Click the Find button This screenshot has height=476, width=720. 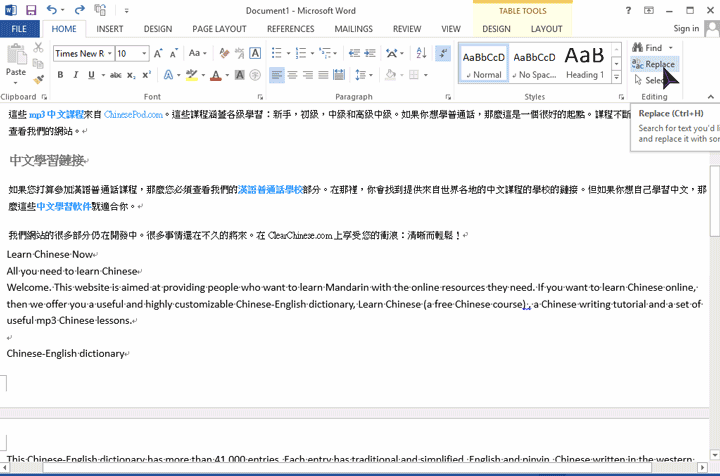pyautogui.click(x=647, y=48)
